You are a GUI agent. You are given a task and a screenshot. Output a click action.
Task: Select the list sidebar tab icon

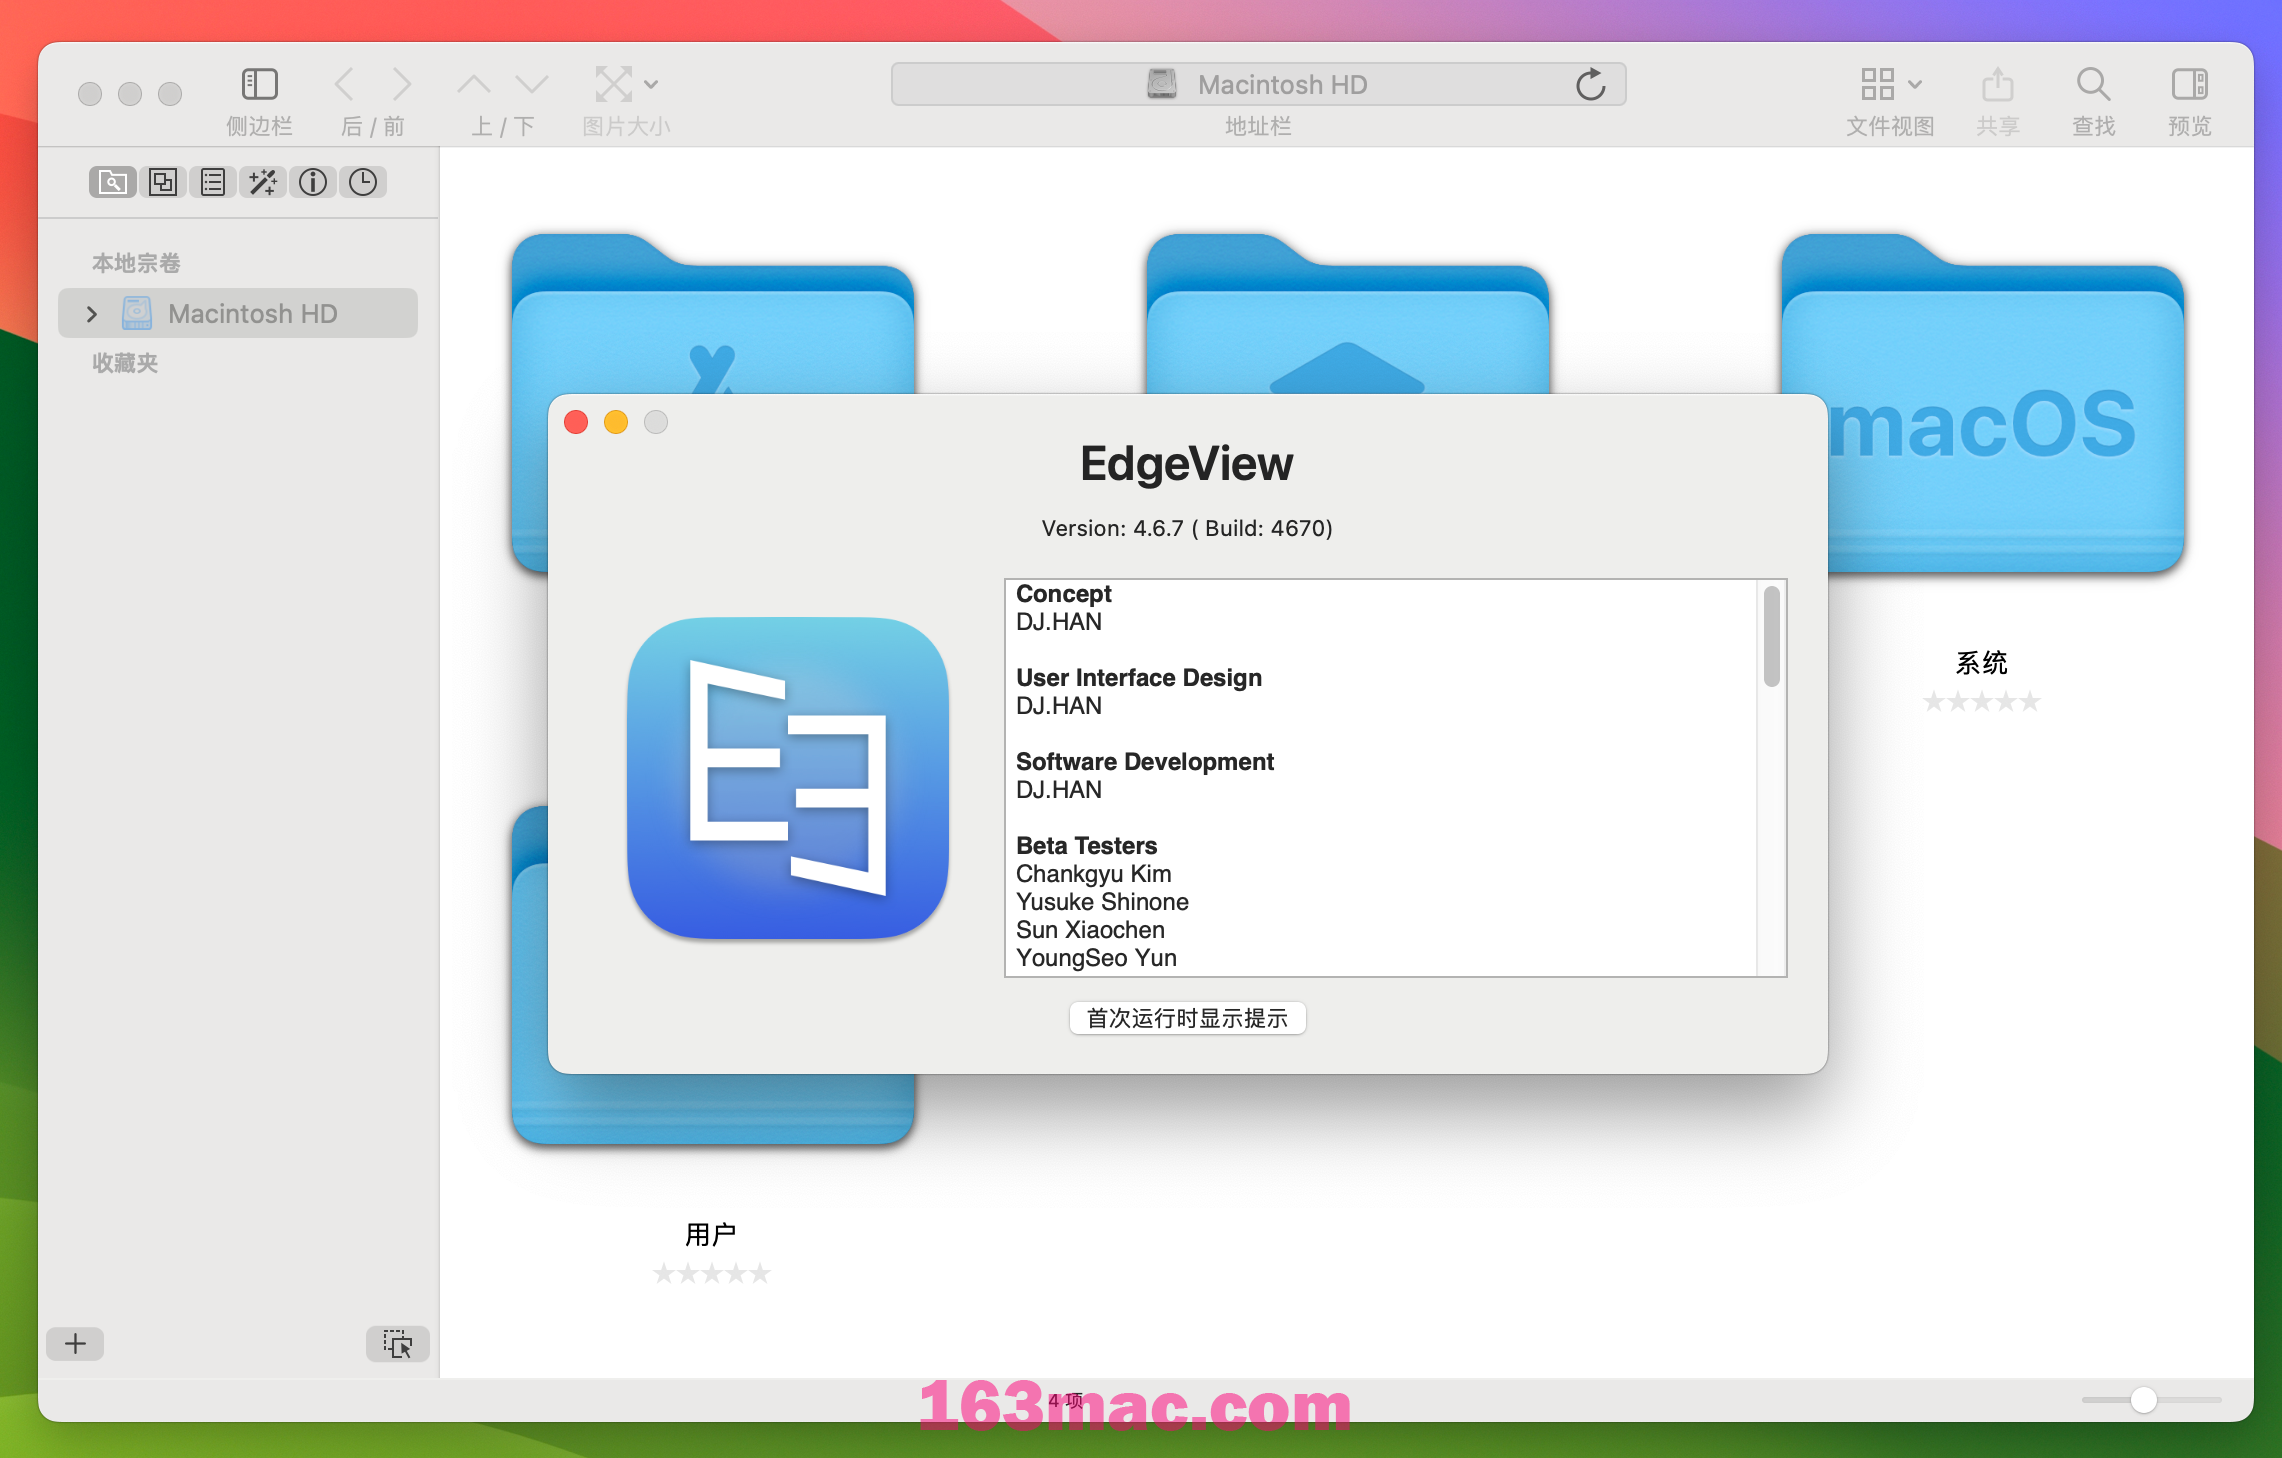(x=213, y=182)
